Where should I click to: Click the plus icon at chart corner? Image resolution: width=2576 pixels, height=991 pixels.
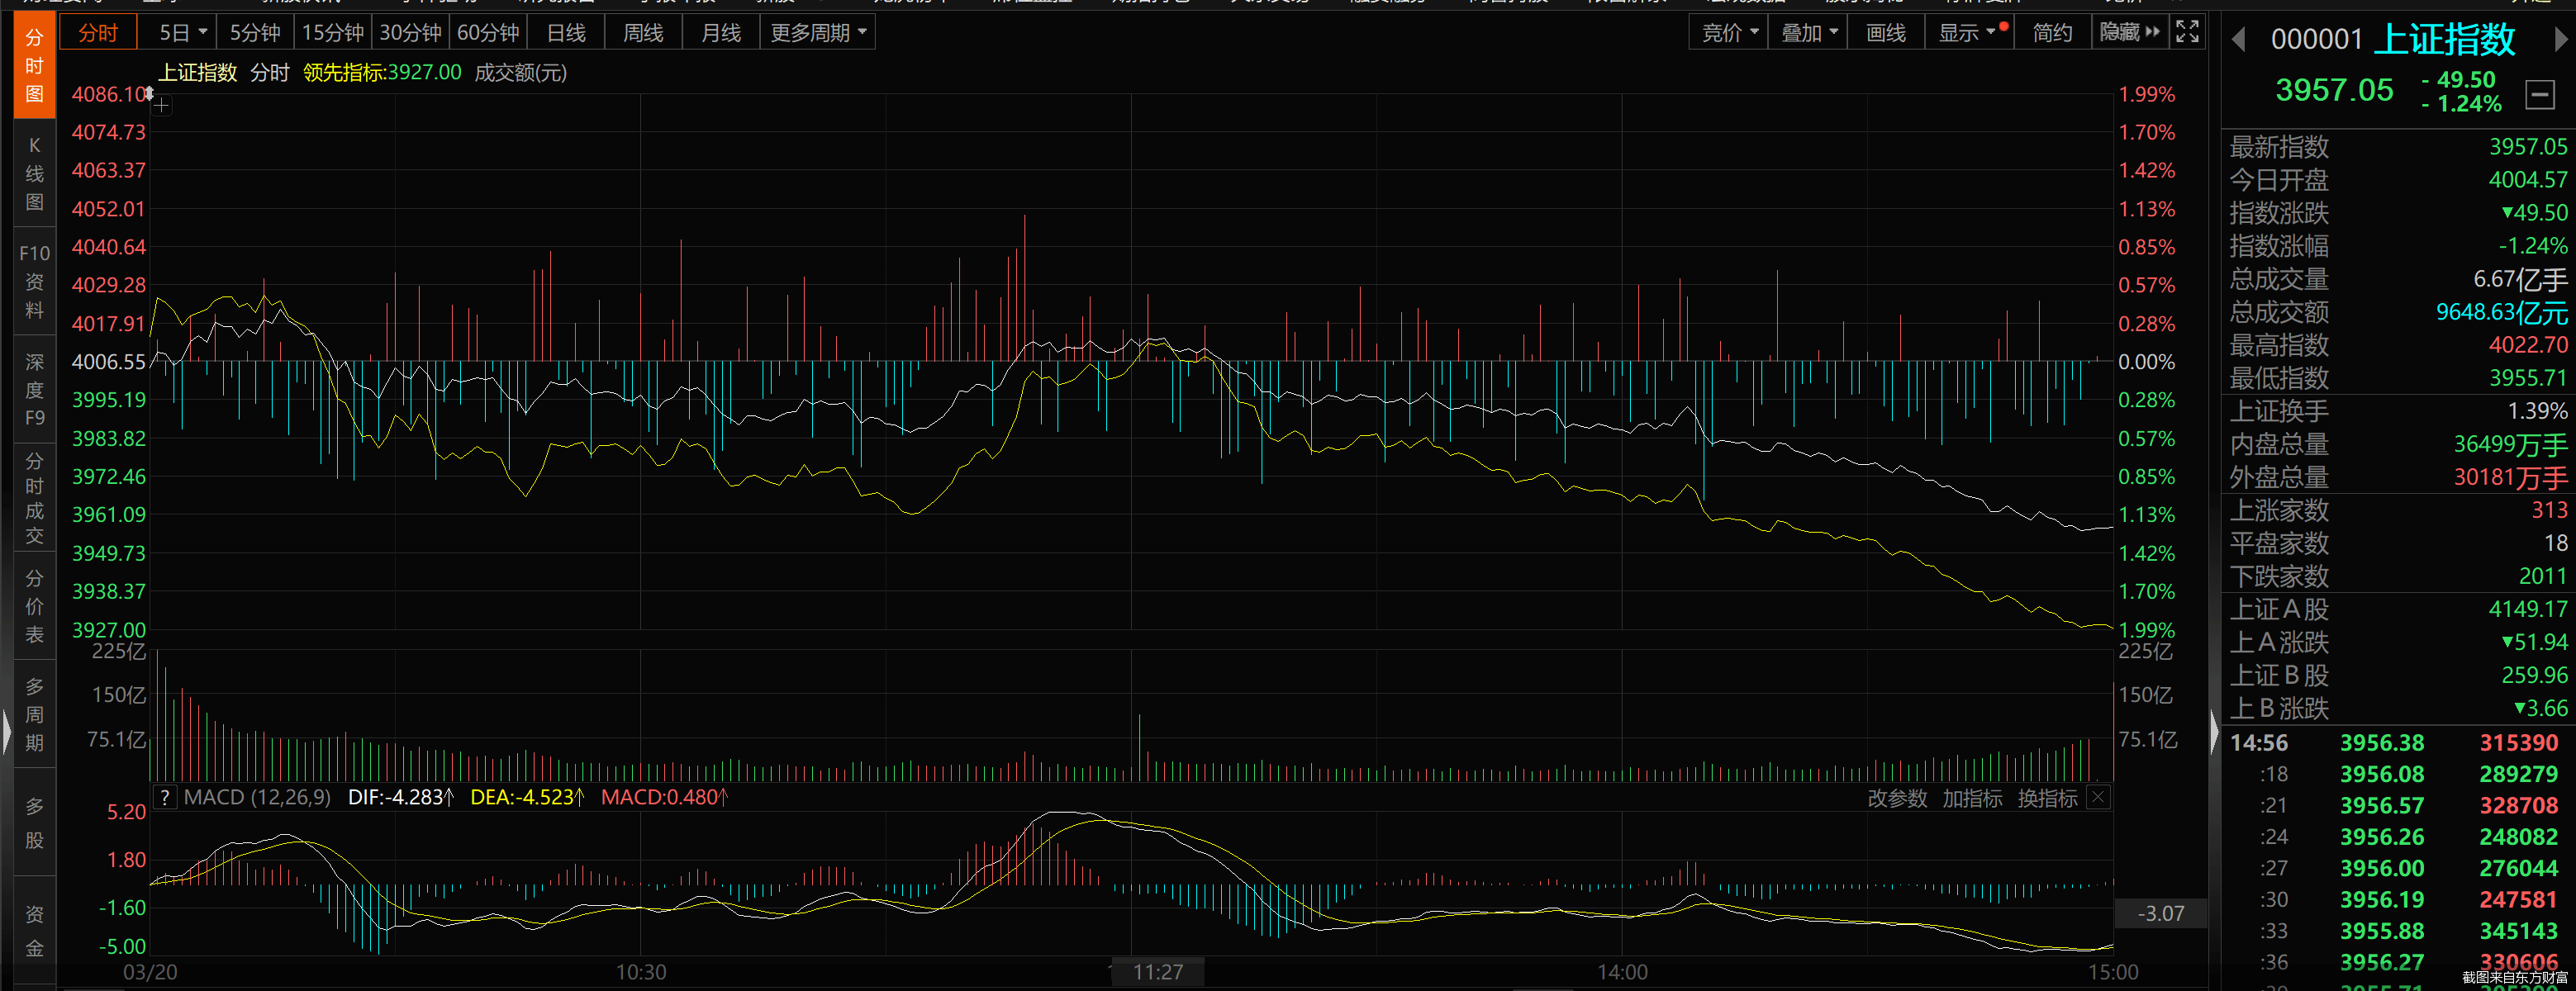click(x=162, y=105)
